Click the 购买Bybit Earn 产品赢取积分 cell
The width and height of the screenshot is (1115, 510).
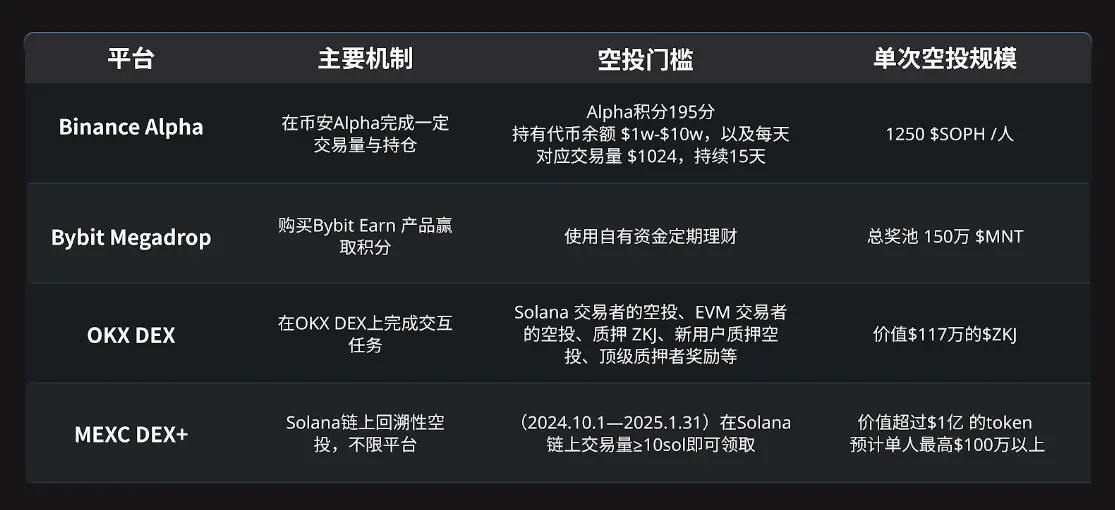pyautogui.click(x=365, y=237)
